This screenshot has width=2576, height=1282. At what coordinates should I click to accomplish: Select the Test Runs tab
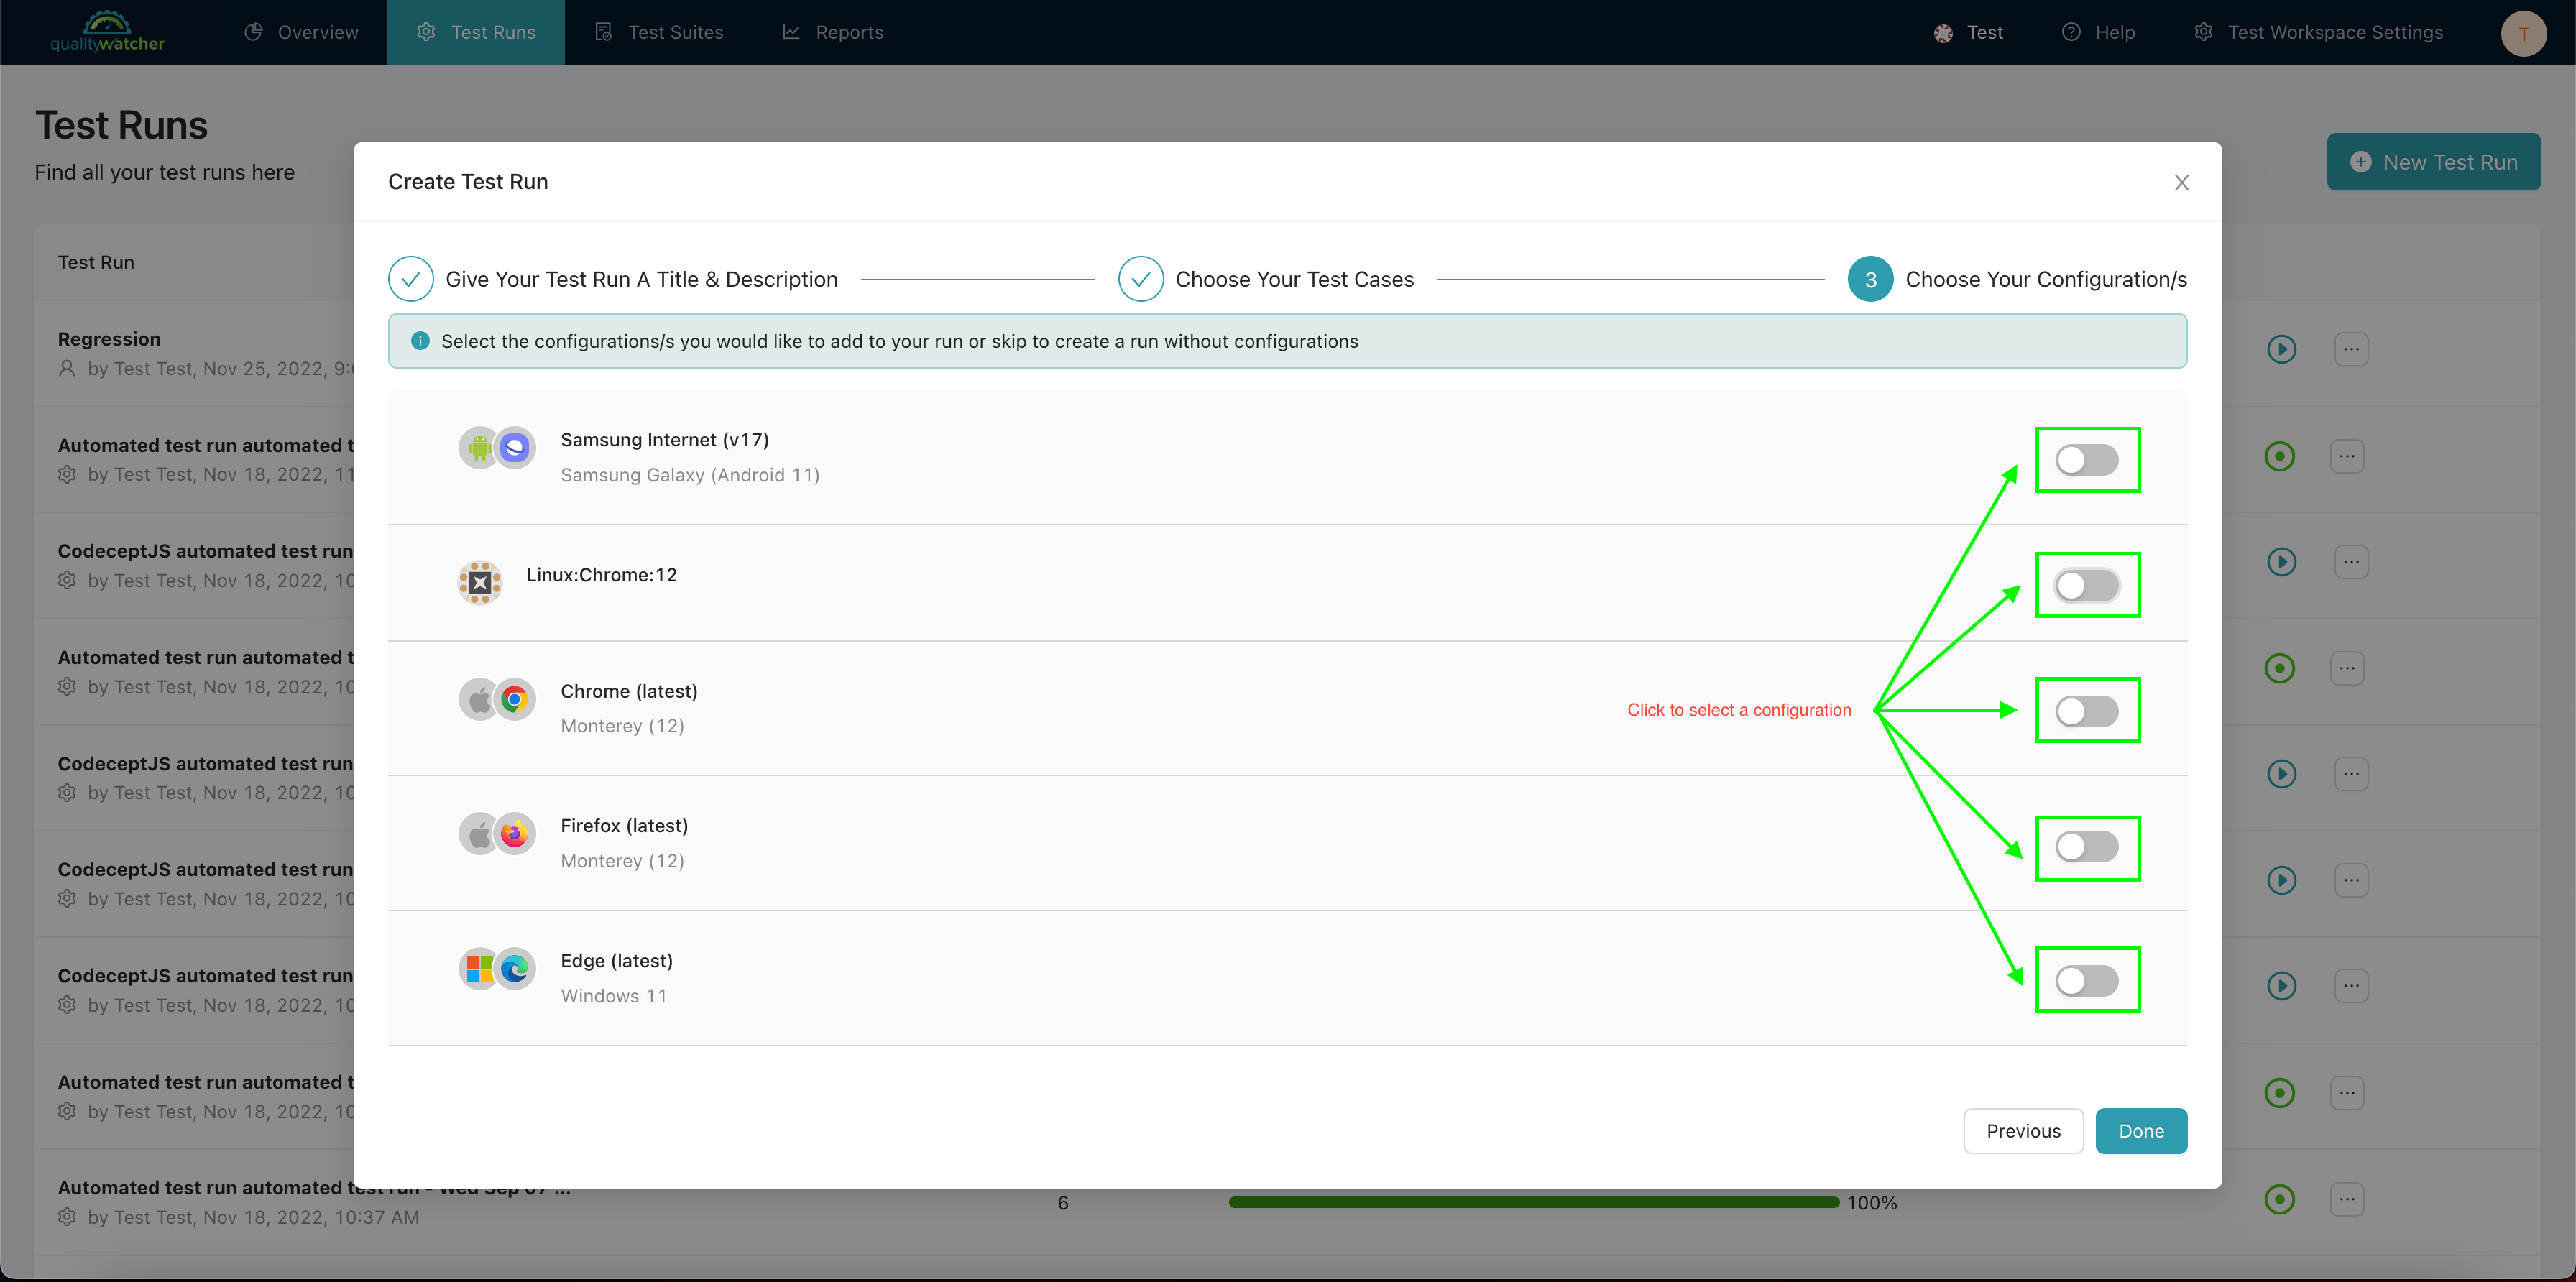(476, 32)
